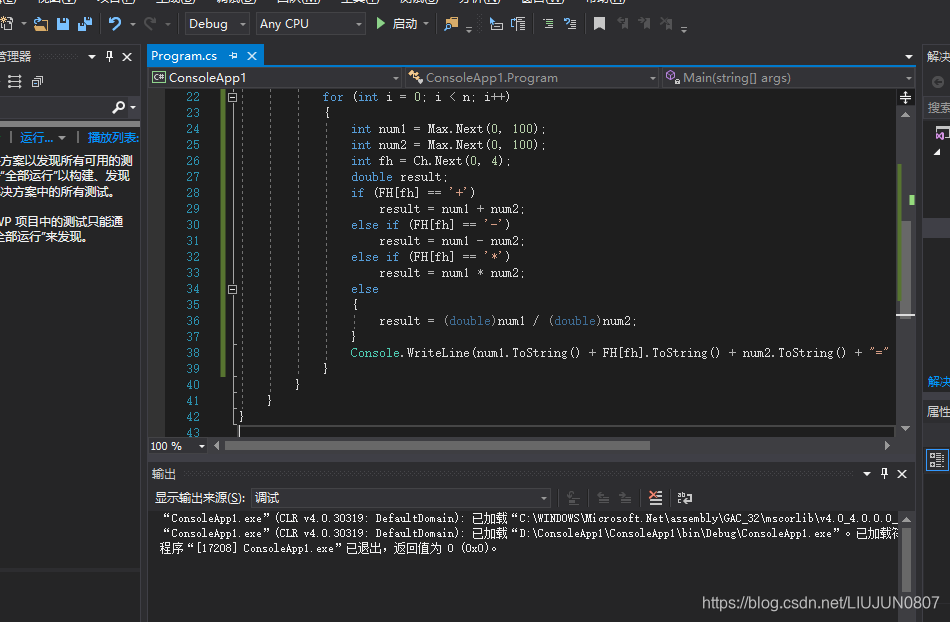Open the document tab list dropdown arrow
This screenshot has height=622, width=950.
[909, 56]
